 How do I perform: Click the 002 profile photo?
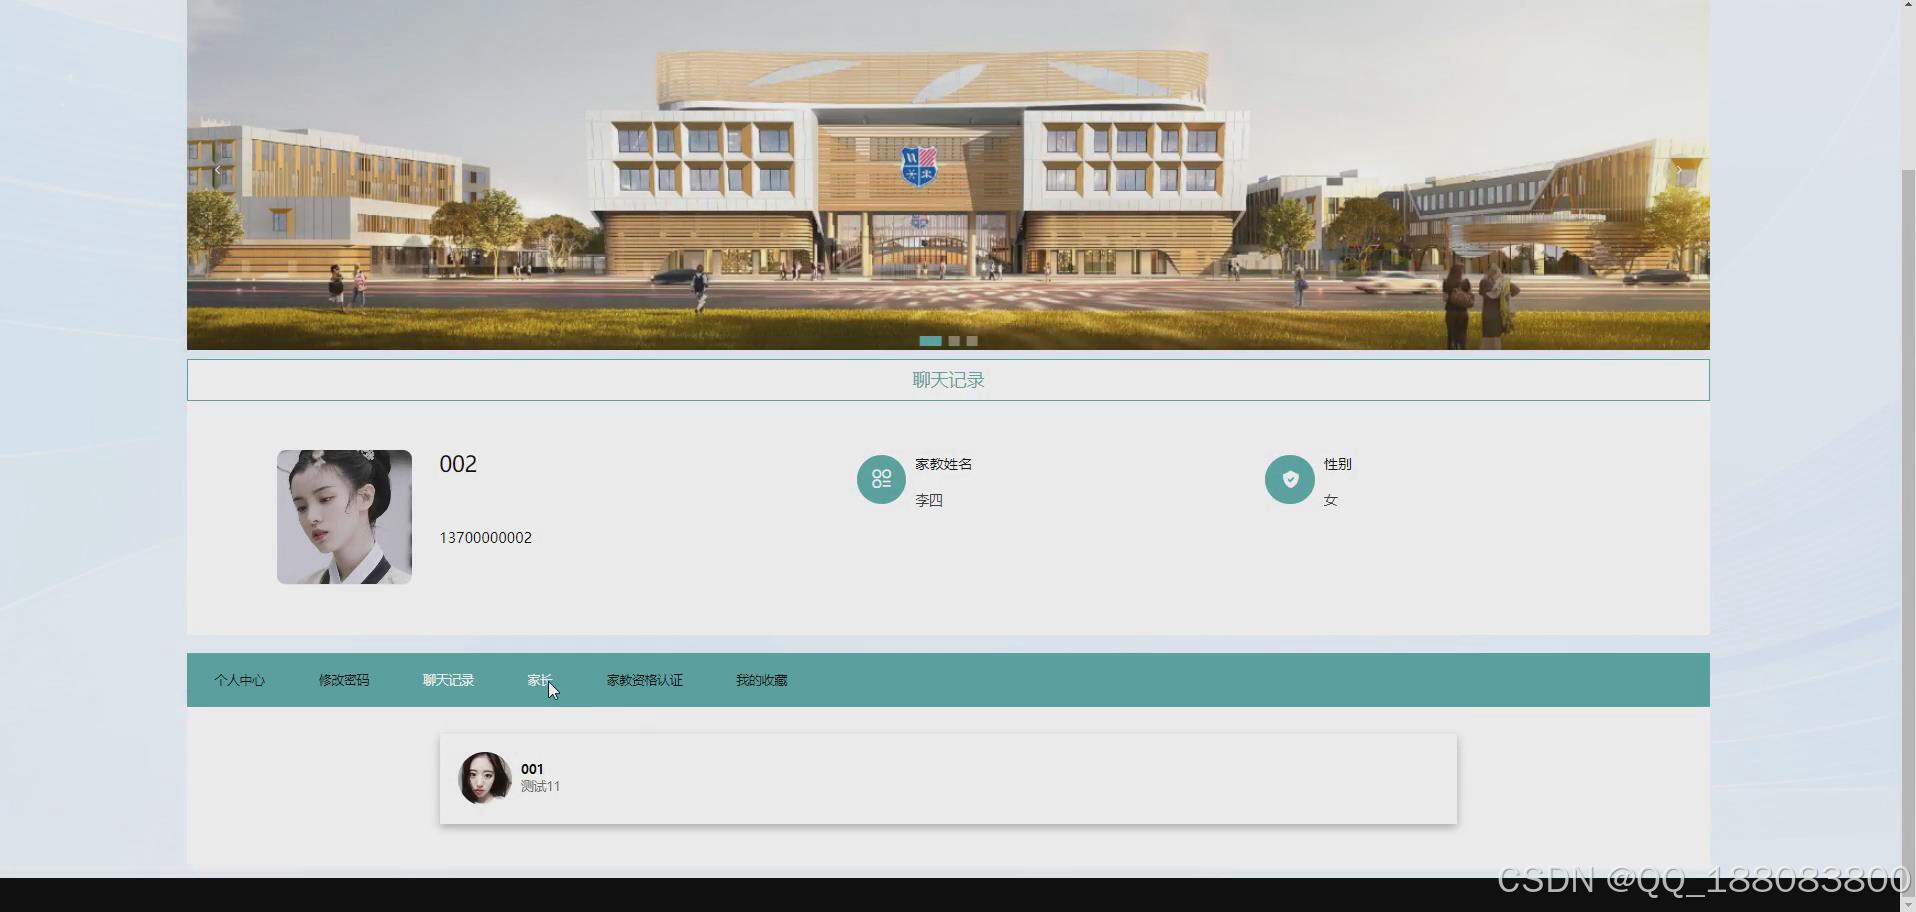[x=344, y=517]
